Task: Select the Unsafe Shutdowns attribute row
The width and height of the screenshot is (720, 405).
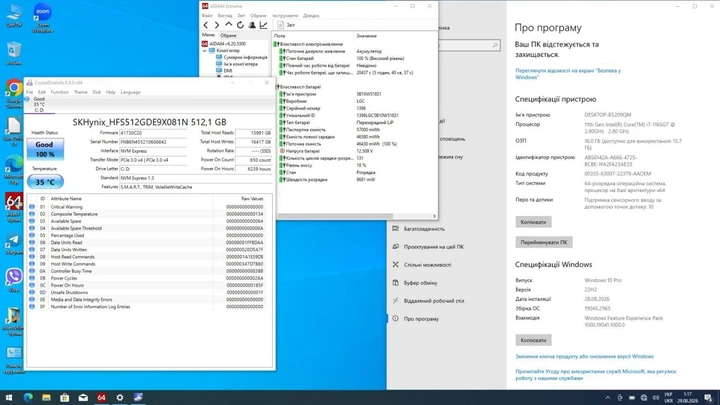Action: coord(147,292)
